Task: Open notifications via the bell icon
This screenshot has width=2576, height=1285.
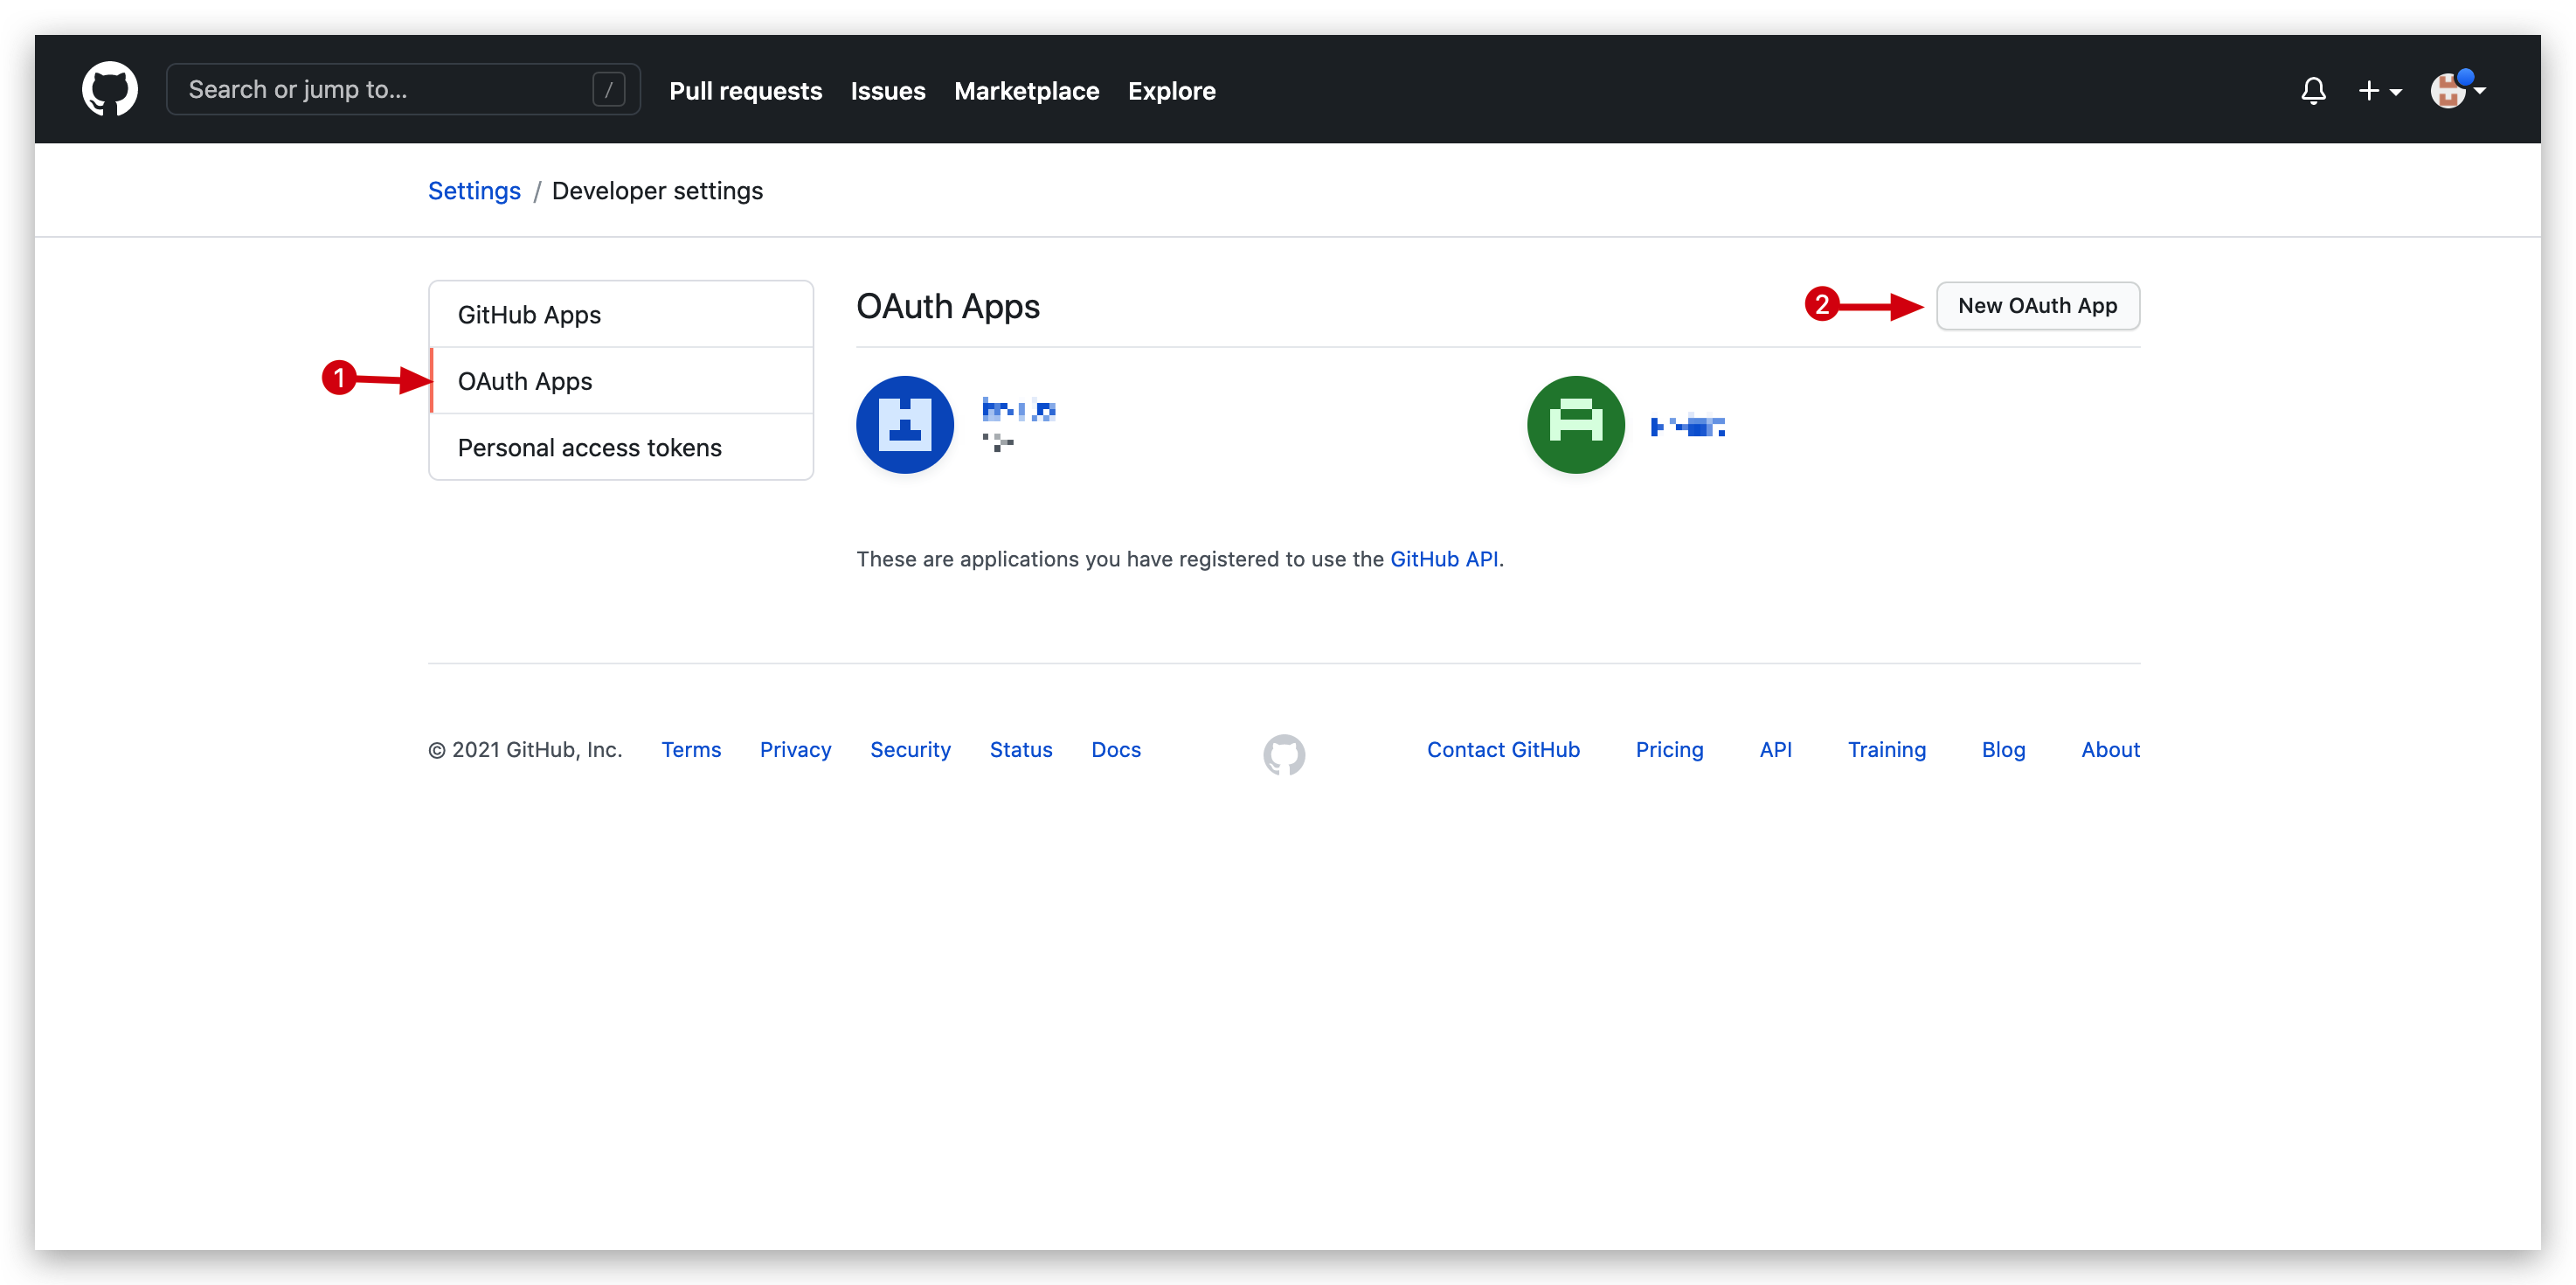Action: tap(2314, 90)
